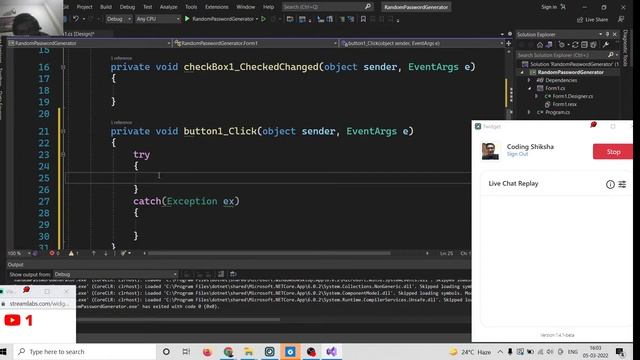Click Show All Files icon in Solution Explorer

coord(593,45)
